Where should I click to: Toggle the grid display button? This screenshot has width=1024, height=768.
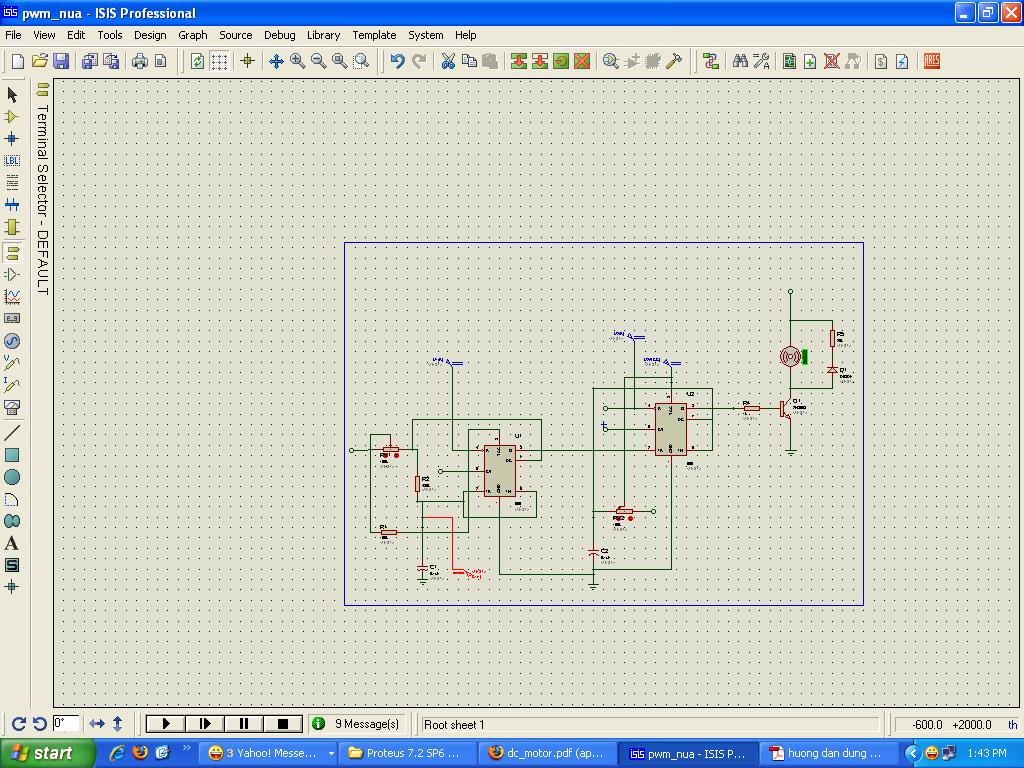219,61
